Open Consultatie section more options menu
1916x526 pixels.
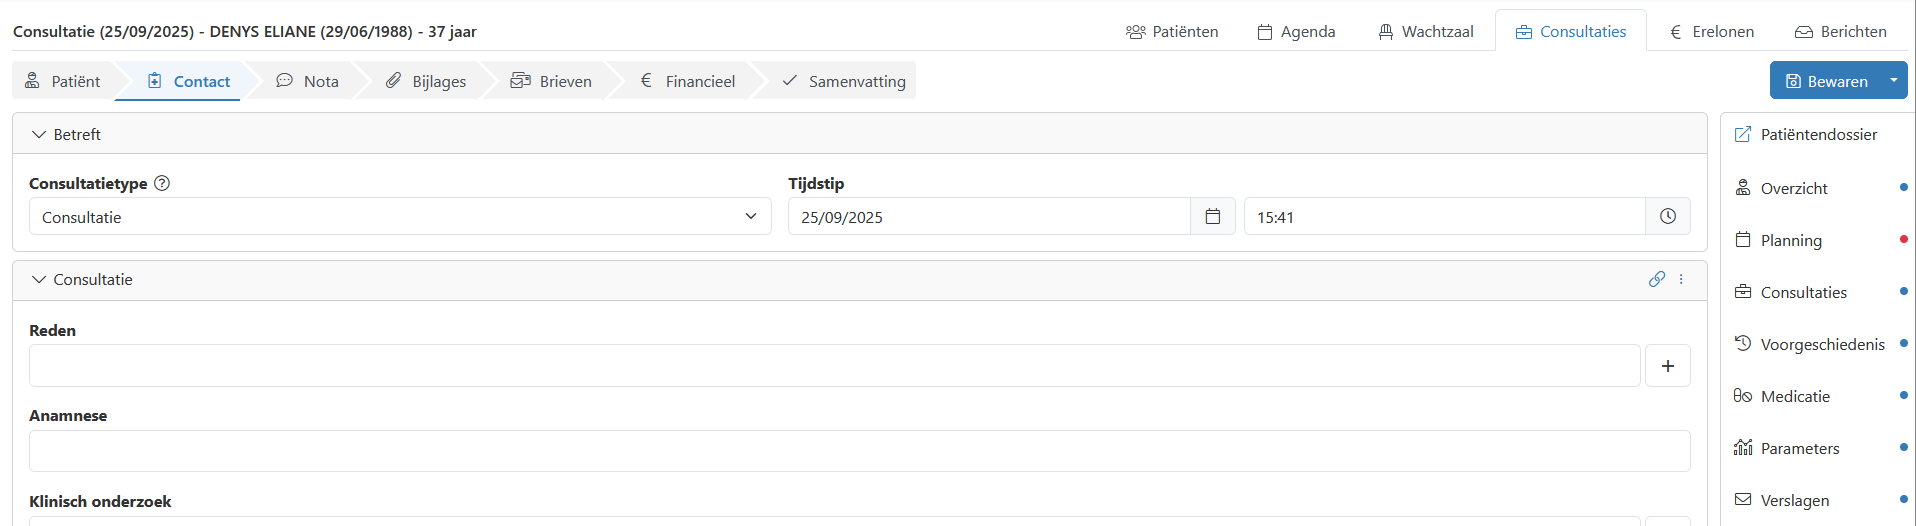(1681, 279)
